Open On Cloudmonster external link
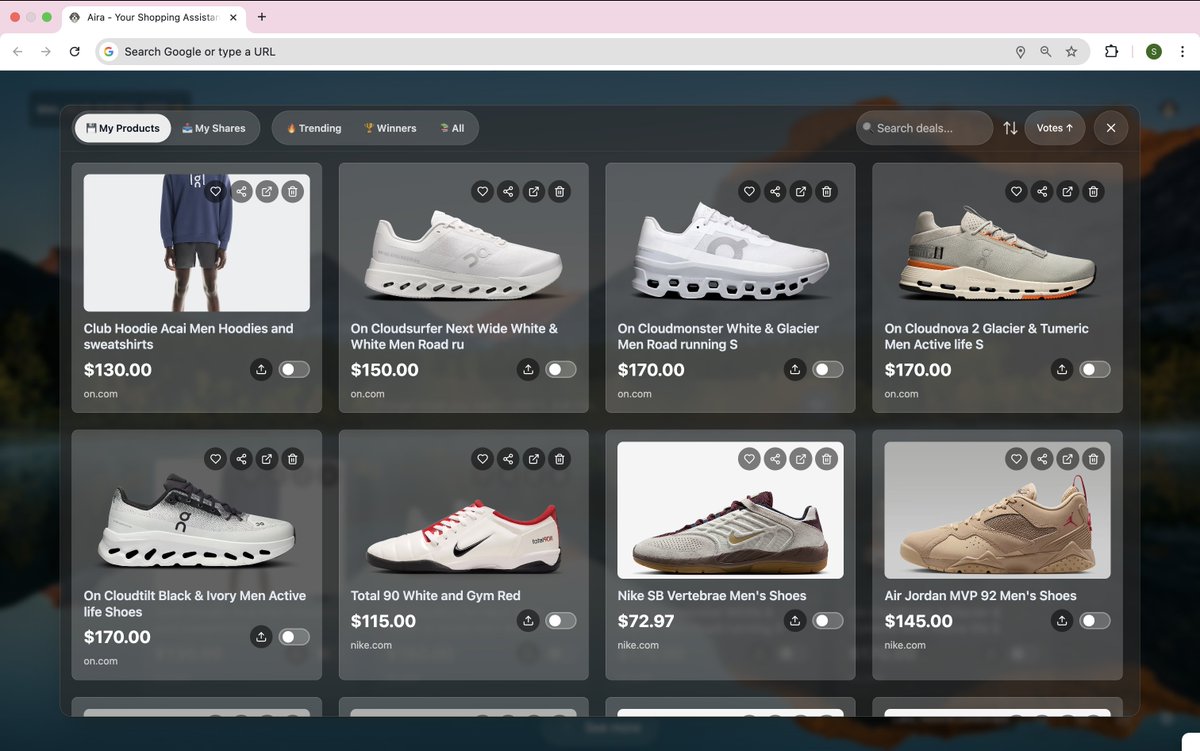Screen dimensions: 1200x751 coord(801,191)
